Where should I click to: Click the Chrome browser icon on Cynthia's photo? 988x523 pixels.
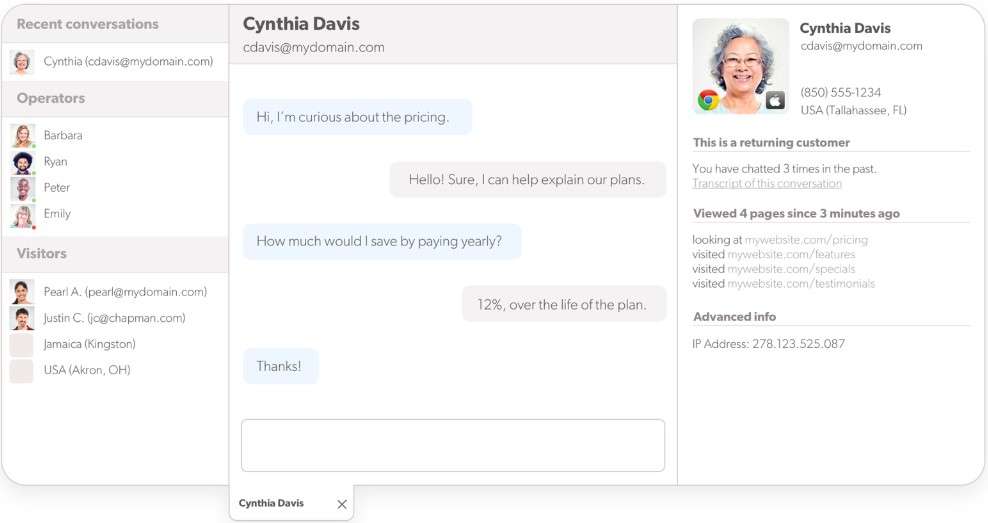click(708, 100)
